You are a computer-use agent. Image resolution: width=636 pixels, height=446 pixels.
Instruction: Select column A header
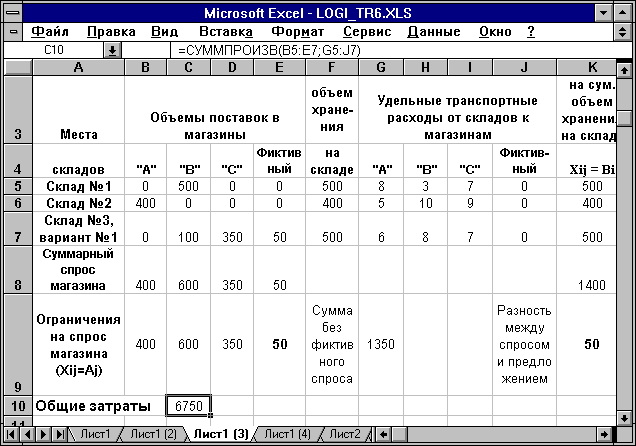coord(79,67)
